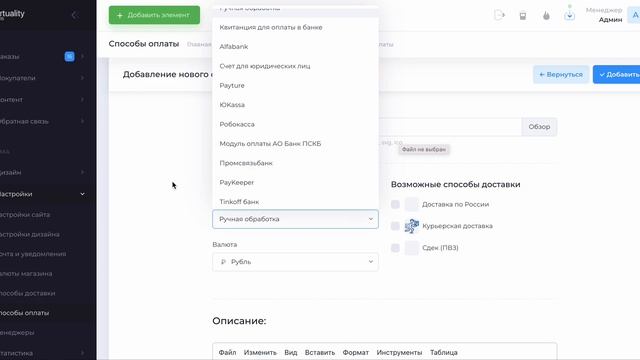Click the green Добавить элемент button

pyautogui.click(x=154, y=15)
